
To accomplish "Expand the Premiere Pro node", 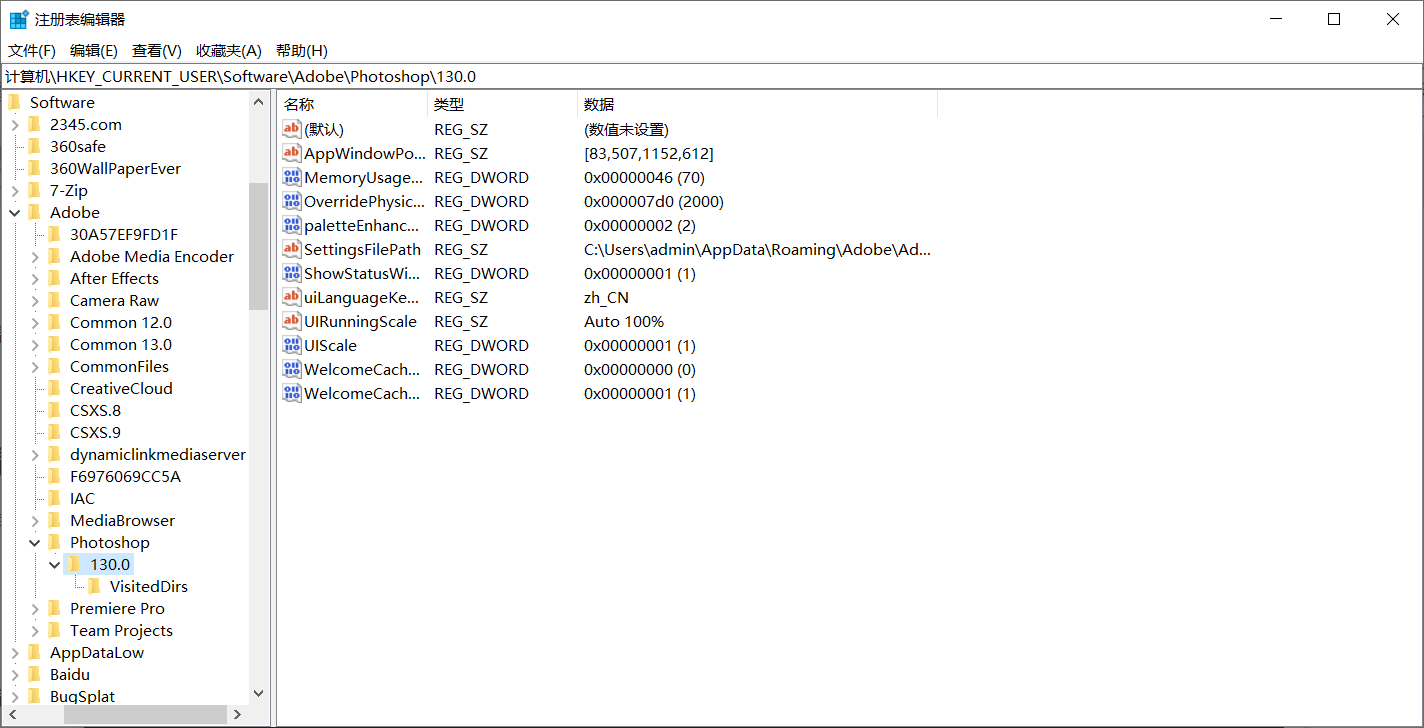I will [x=35, y=608].
